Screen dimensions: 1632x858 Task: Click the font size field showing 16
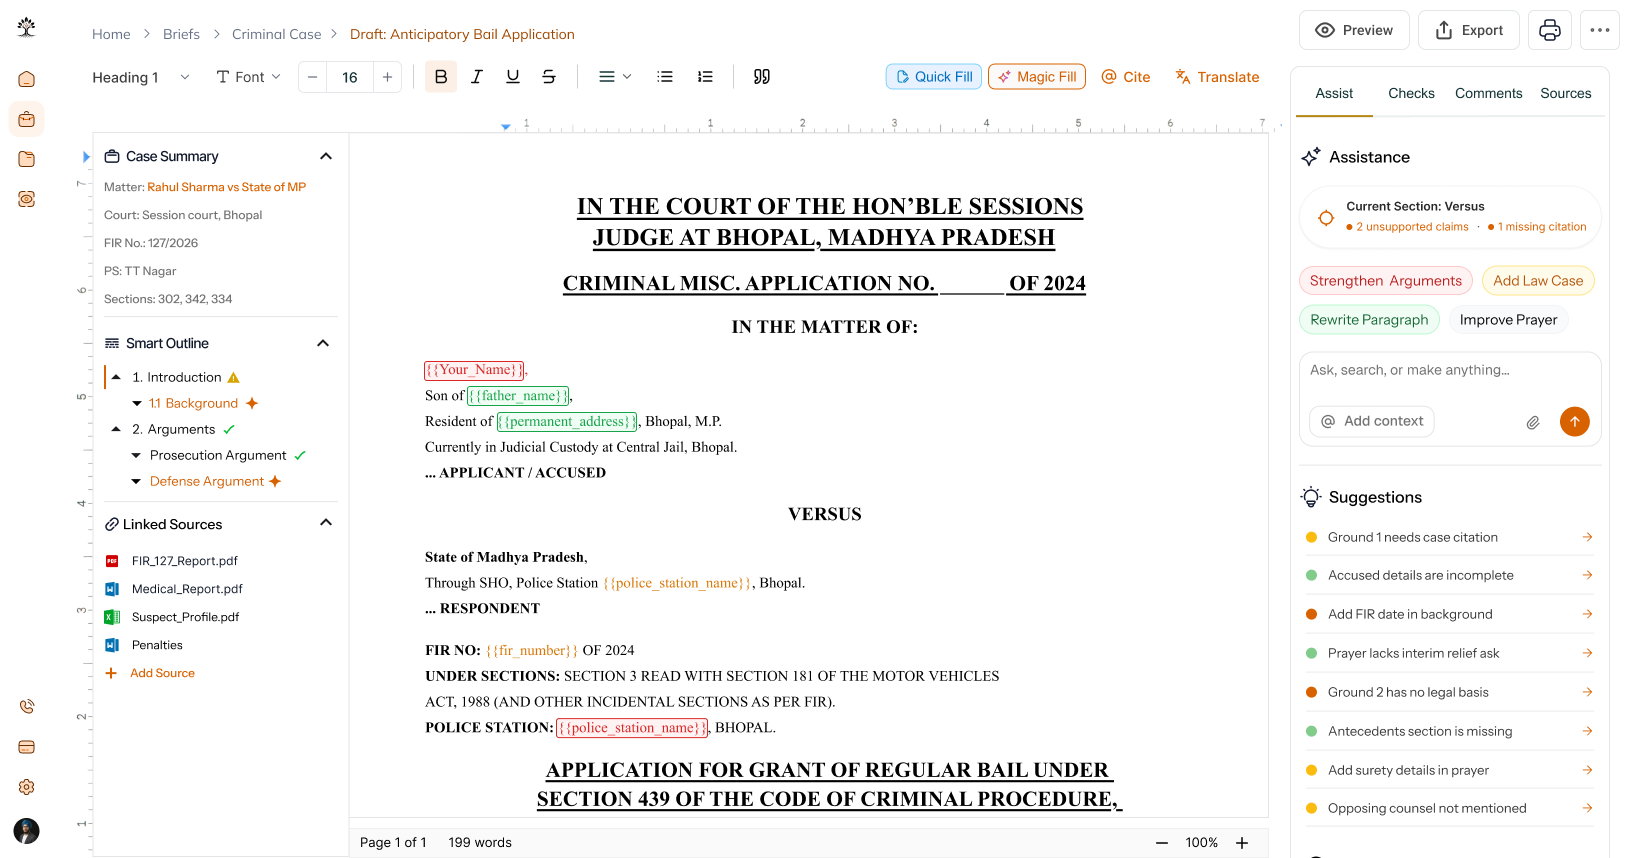tap(350, 77)
